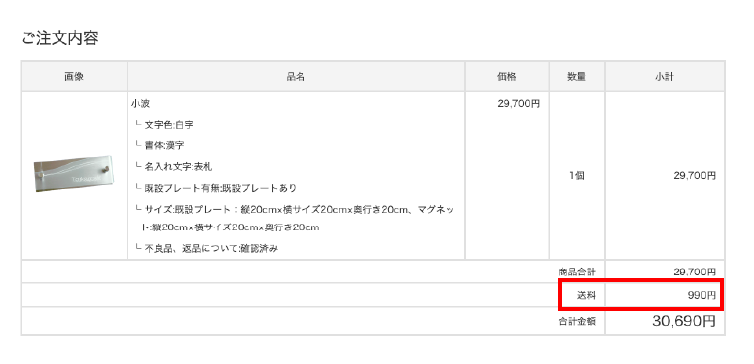This screenshot has height=364, width=754.
Task: Click the 1個 quantity cell
Action: pyautogui.click(x=577, y=176)
